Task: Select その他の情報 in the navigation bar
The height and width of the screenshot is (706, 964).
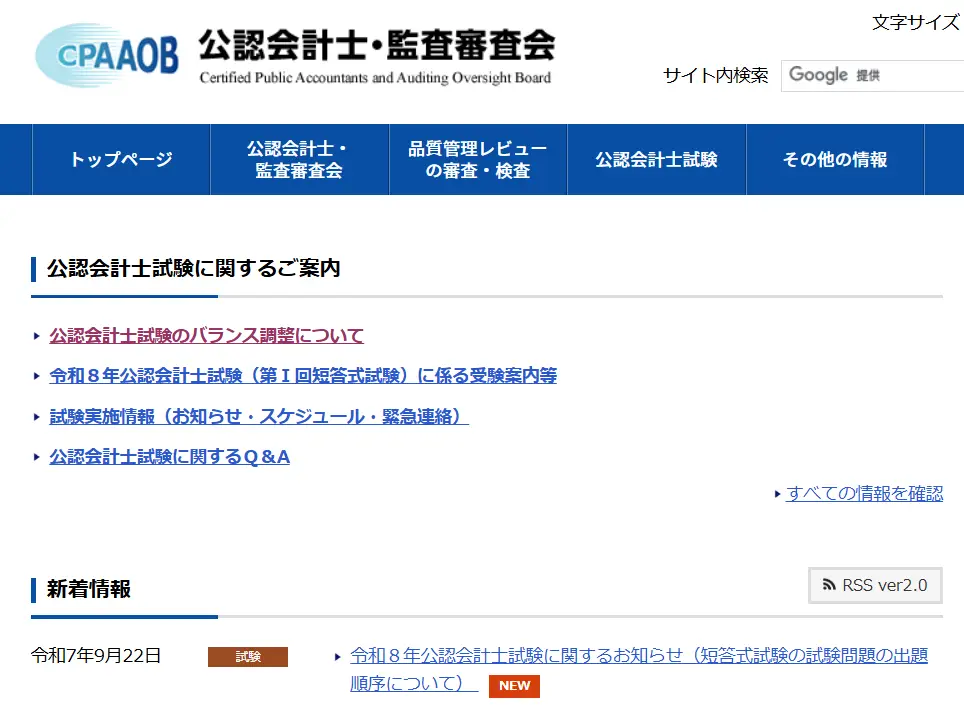Action: [835, 160]
